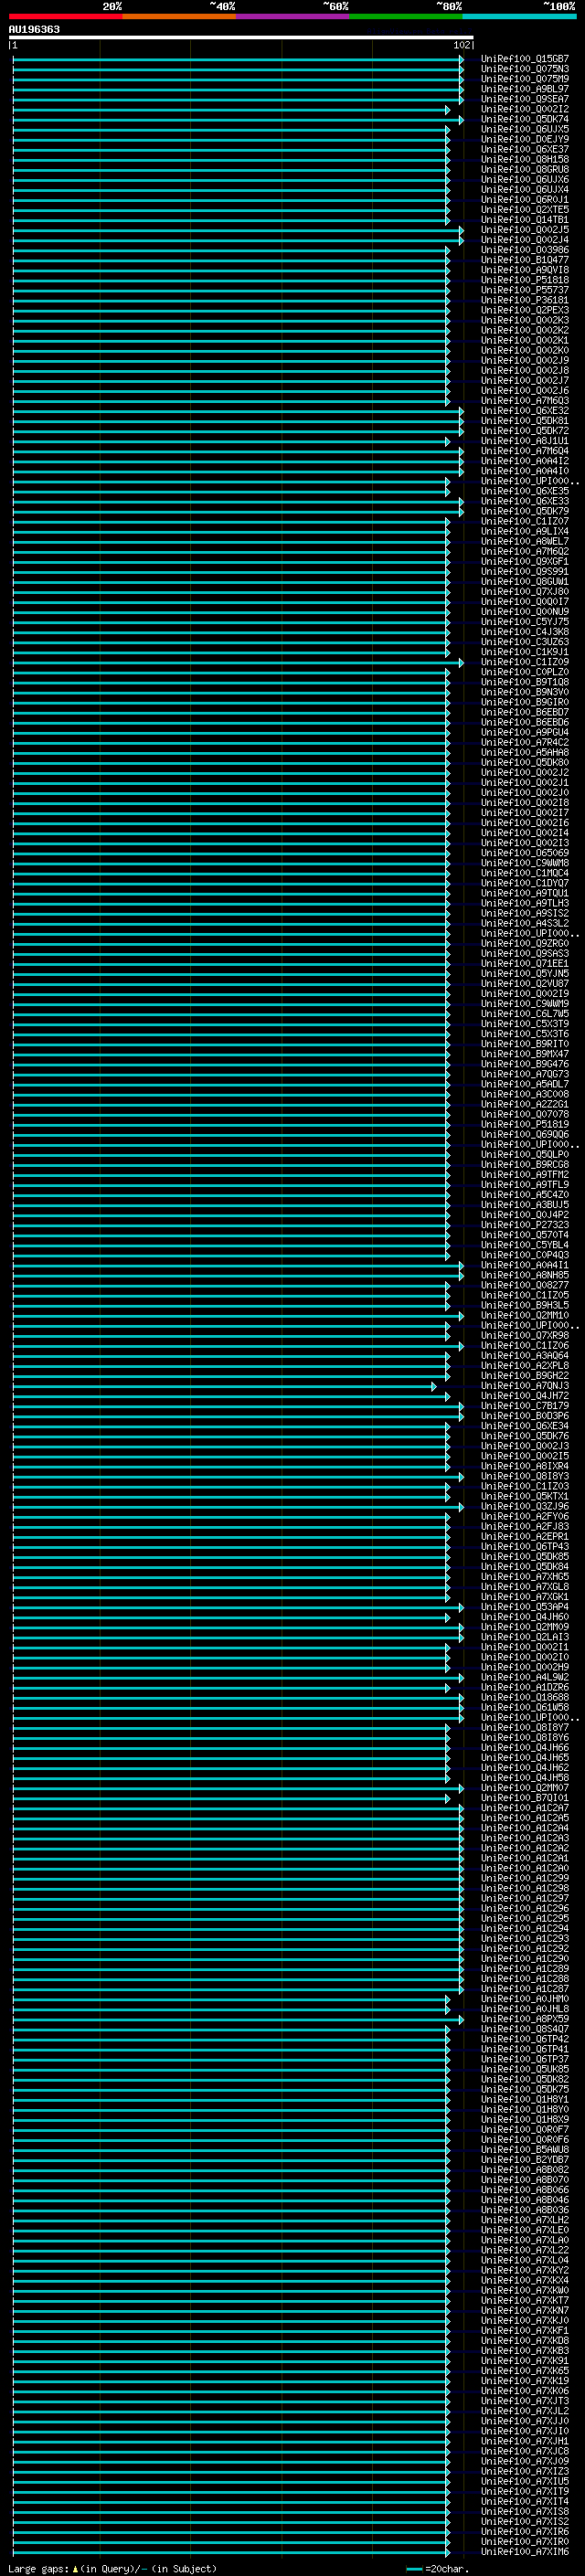Click the red 20% identity legend segment

(x=65, y=16)
